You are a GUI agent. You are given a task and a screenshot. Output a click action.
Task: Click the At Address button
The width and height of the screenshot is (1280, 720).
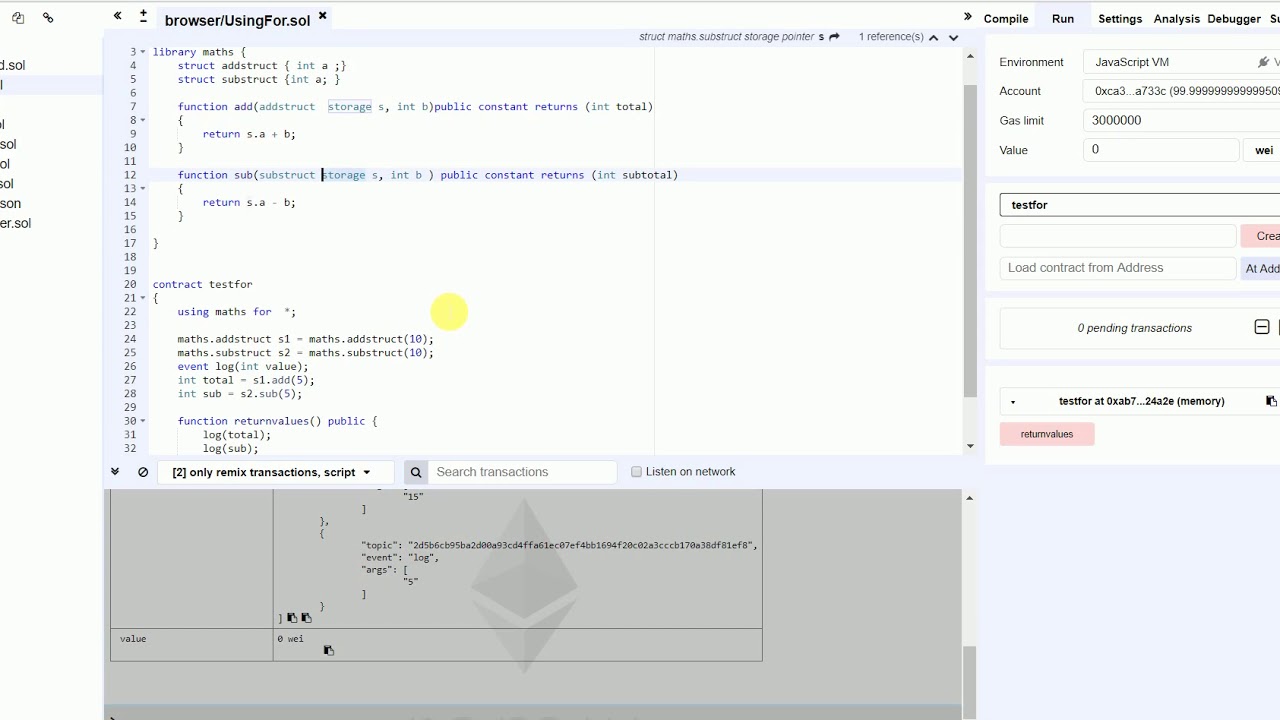pos(1261,268)
